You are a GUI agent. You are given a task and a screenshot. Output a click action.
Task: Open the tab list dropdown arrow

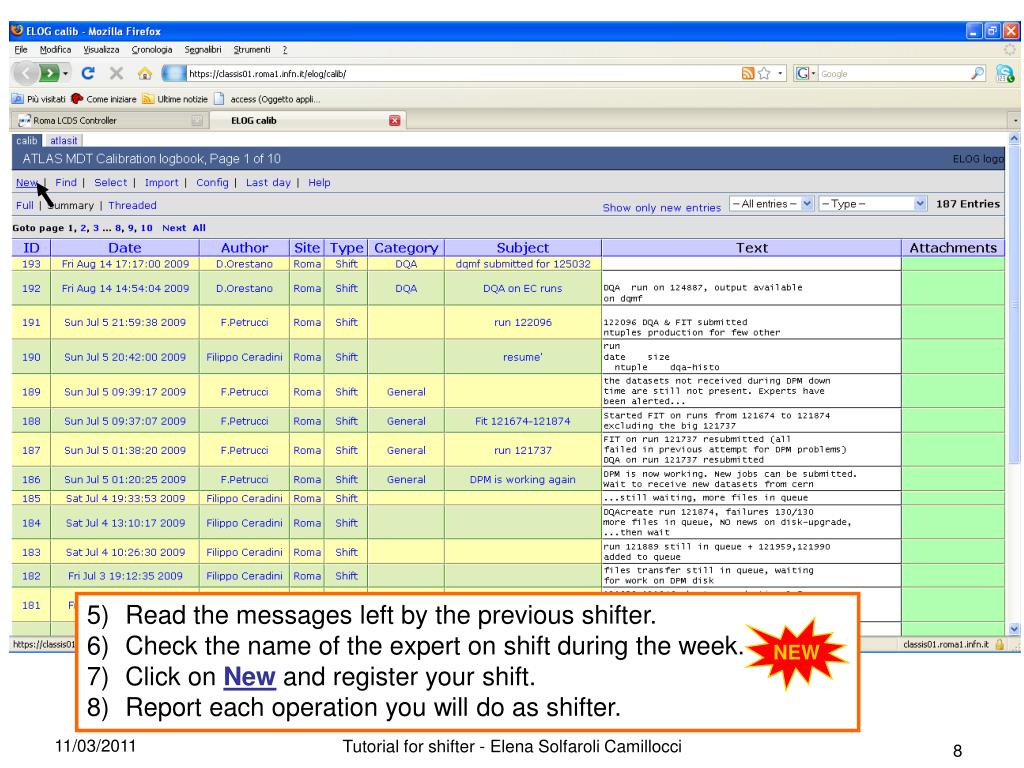click(x=1015, y=121)
